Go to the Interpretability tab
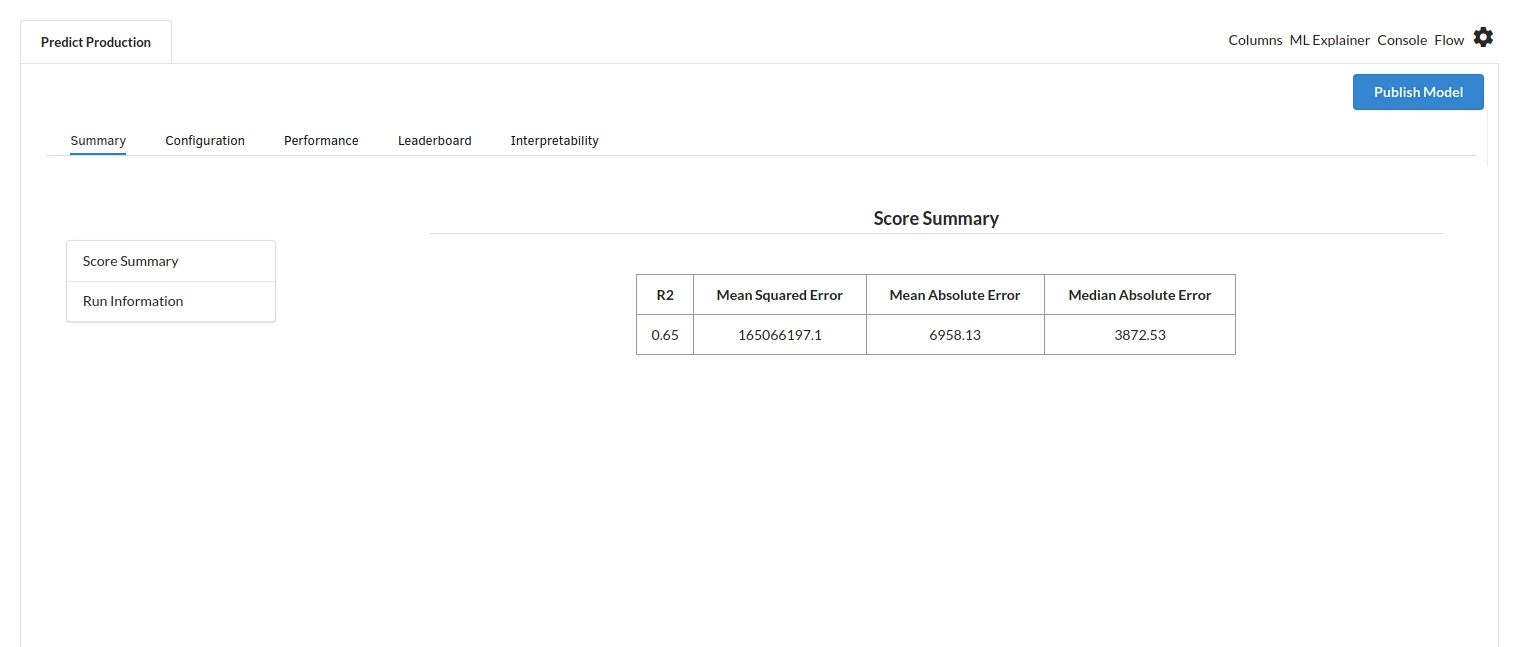The width and height of the screenshot is (1517, 647). 554,141
